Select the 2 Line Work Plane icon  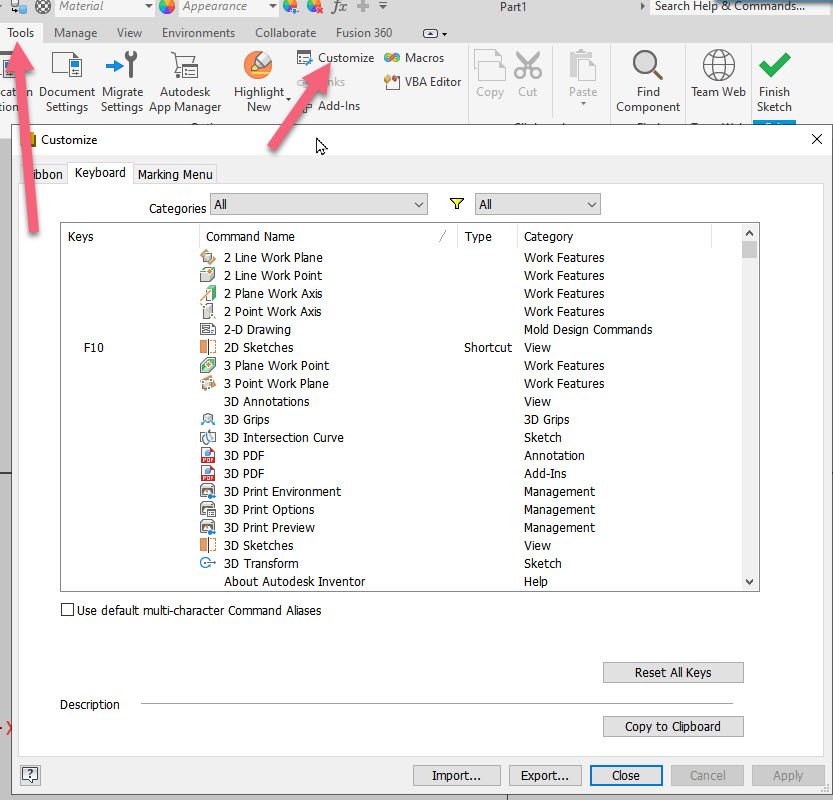208,257
